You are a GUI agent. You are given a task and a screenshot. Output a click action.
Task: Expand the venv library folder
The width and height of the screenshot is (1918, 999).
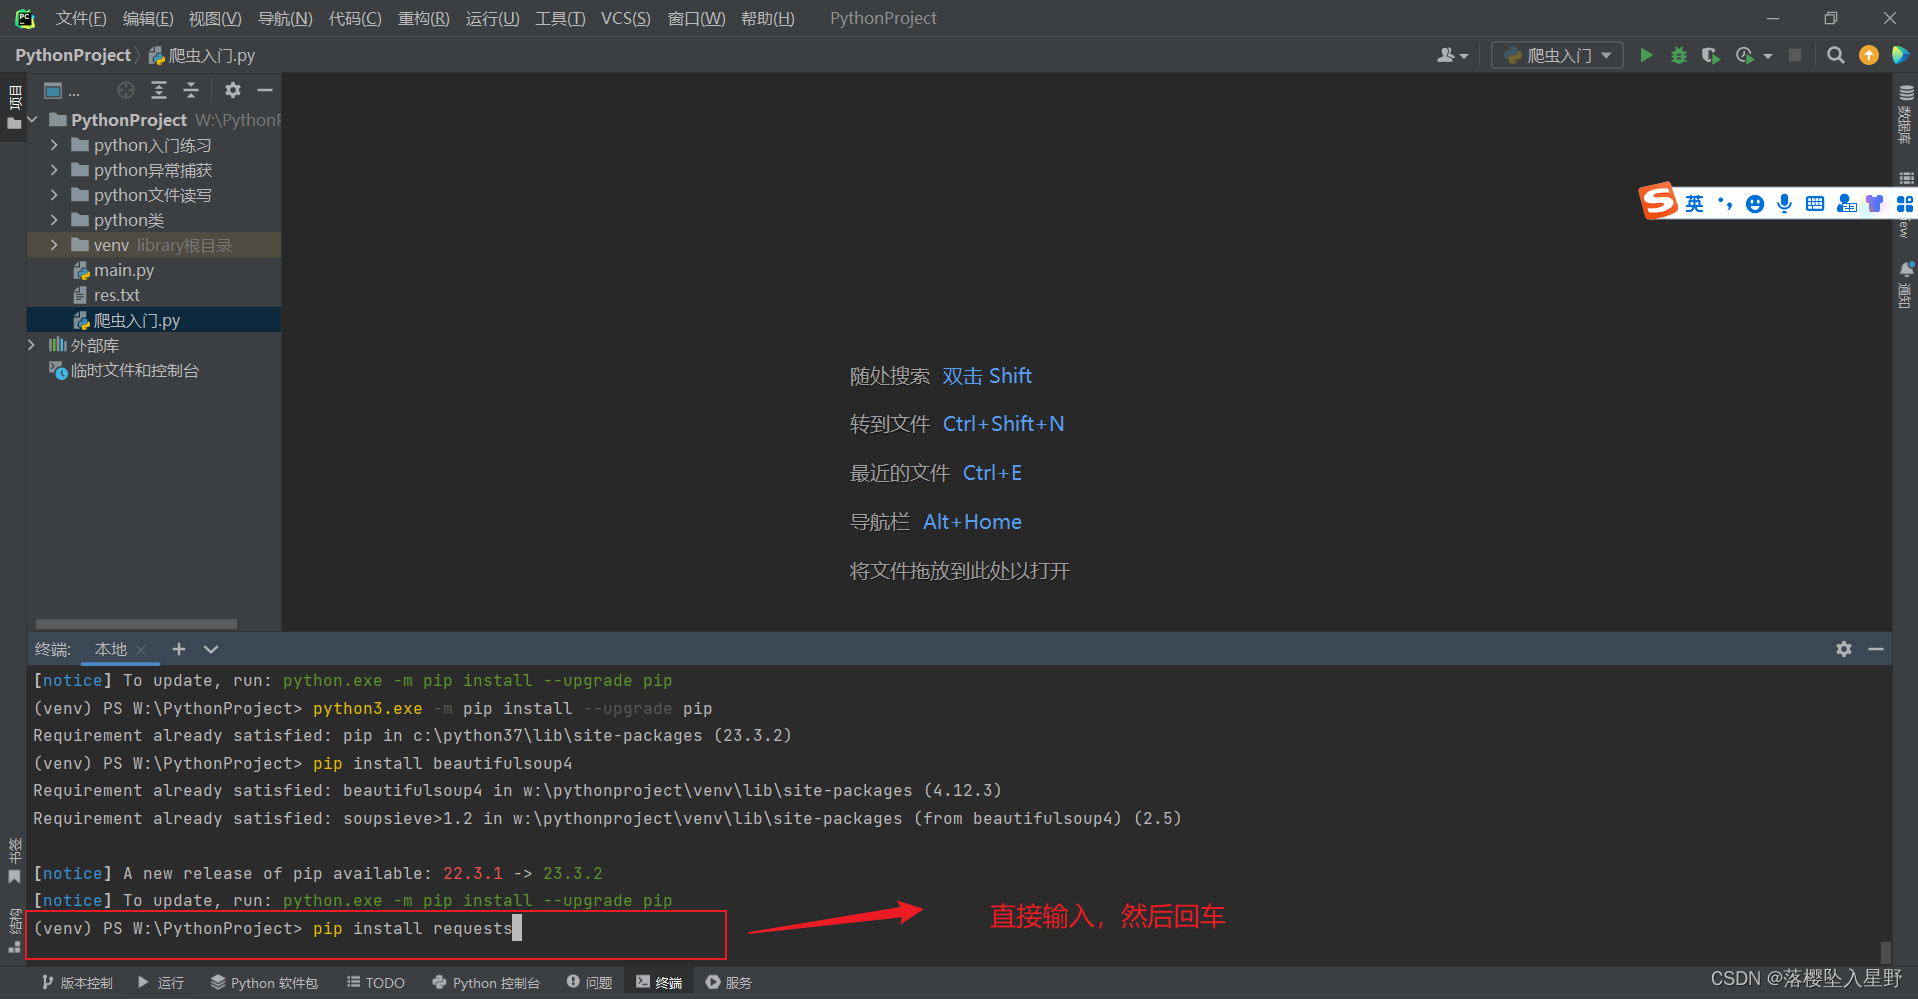54,245
